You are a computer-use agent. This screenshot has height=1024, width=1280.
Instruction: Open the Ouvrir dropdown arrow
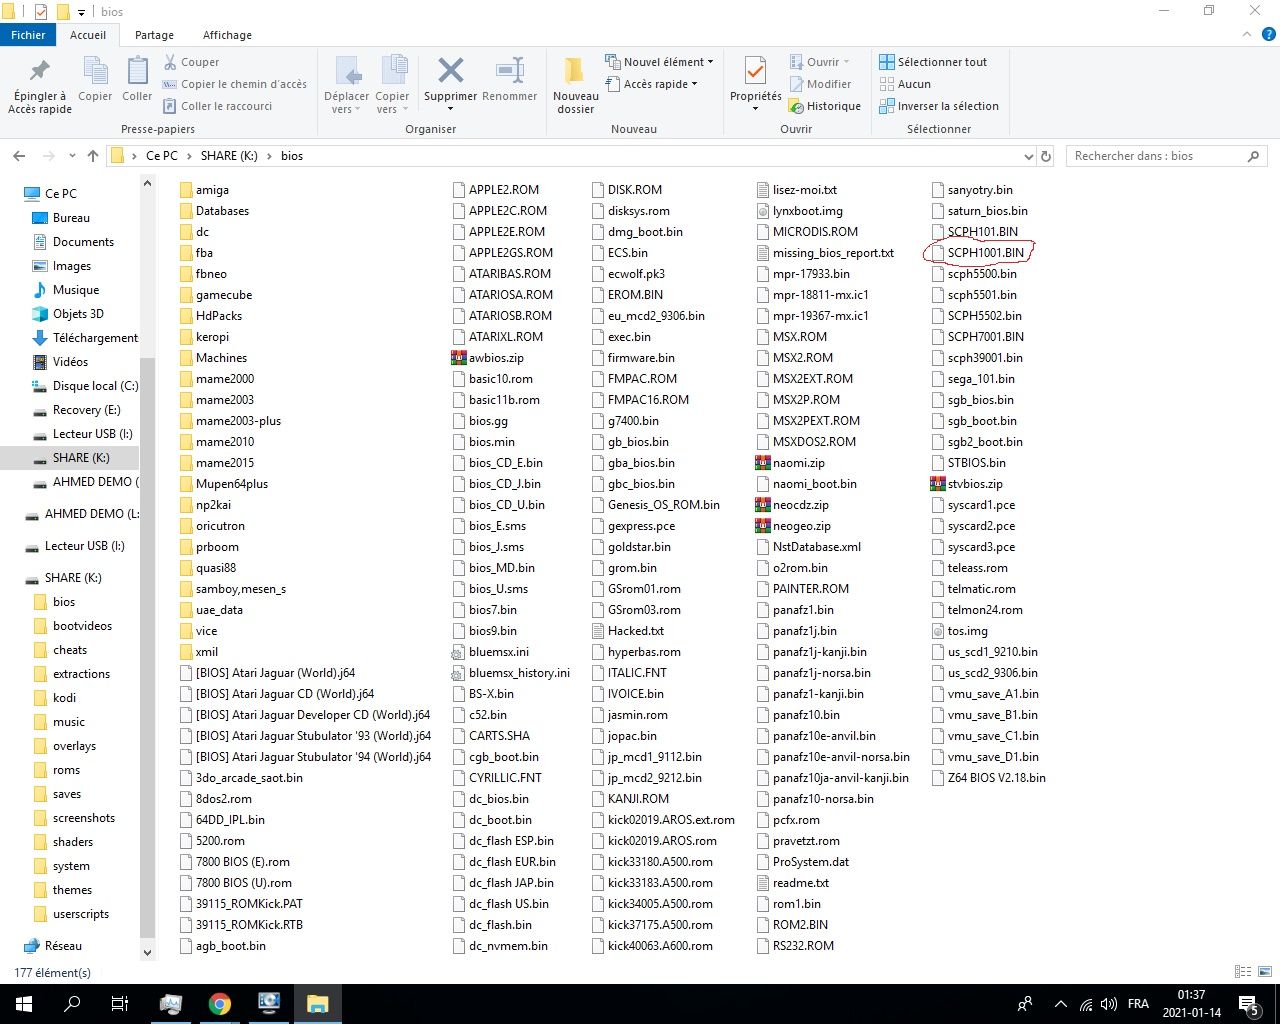846,62
